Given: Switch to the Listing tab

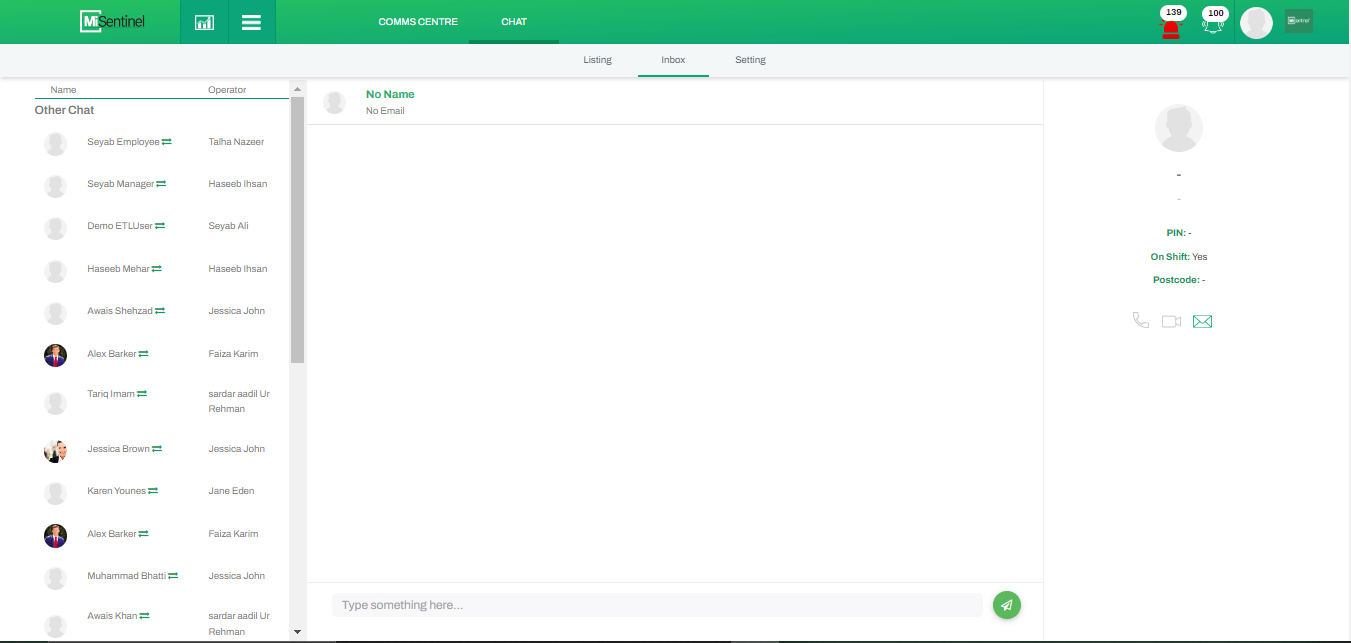Looking at the screenshot, I should tap(597, 60).
